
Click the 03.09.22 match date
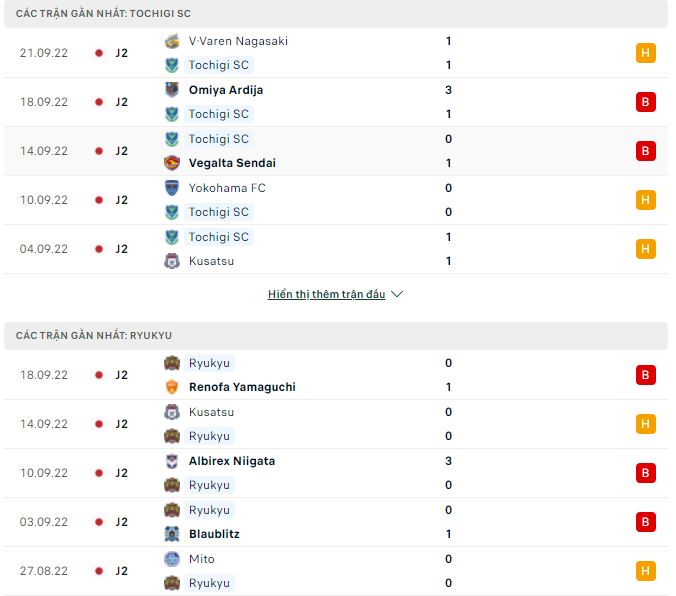(44, 522)
